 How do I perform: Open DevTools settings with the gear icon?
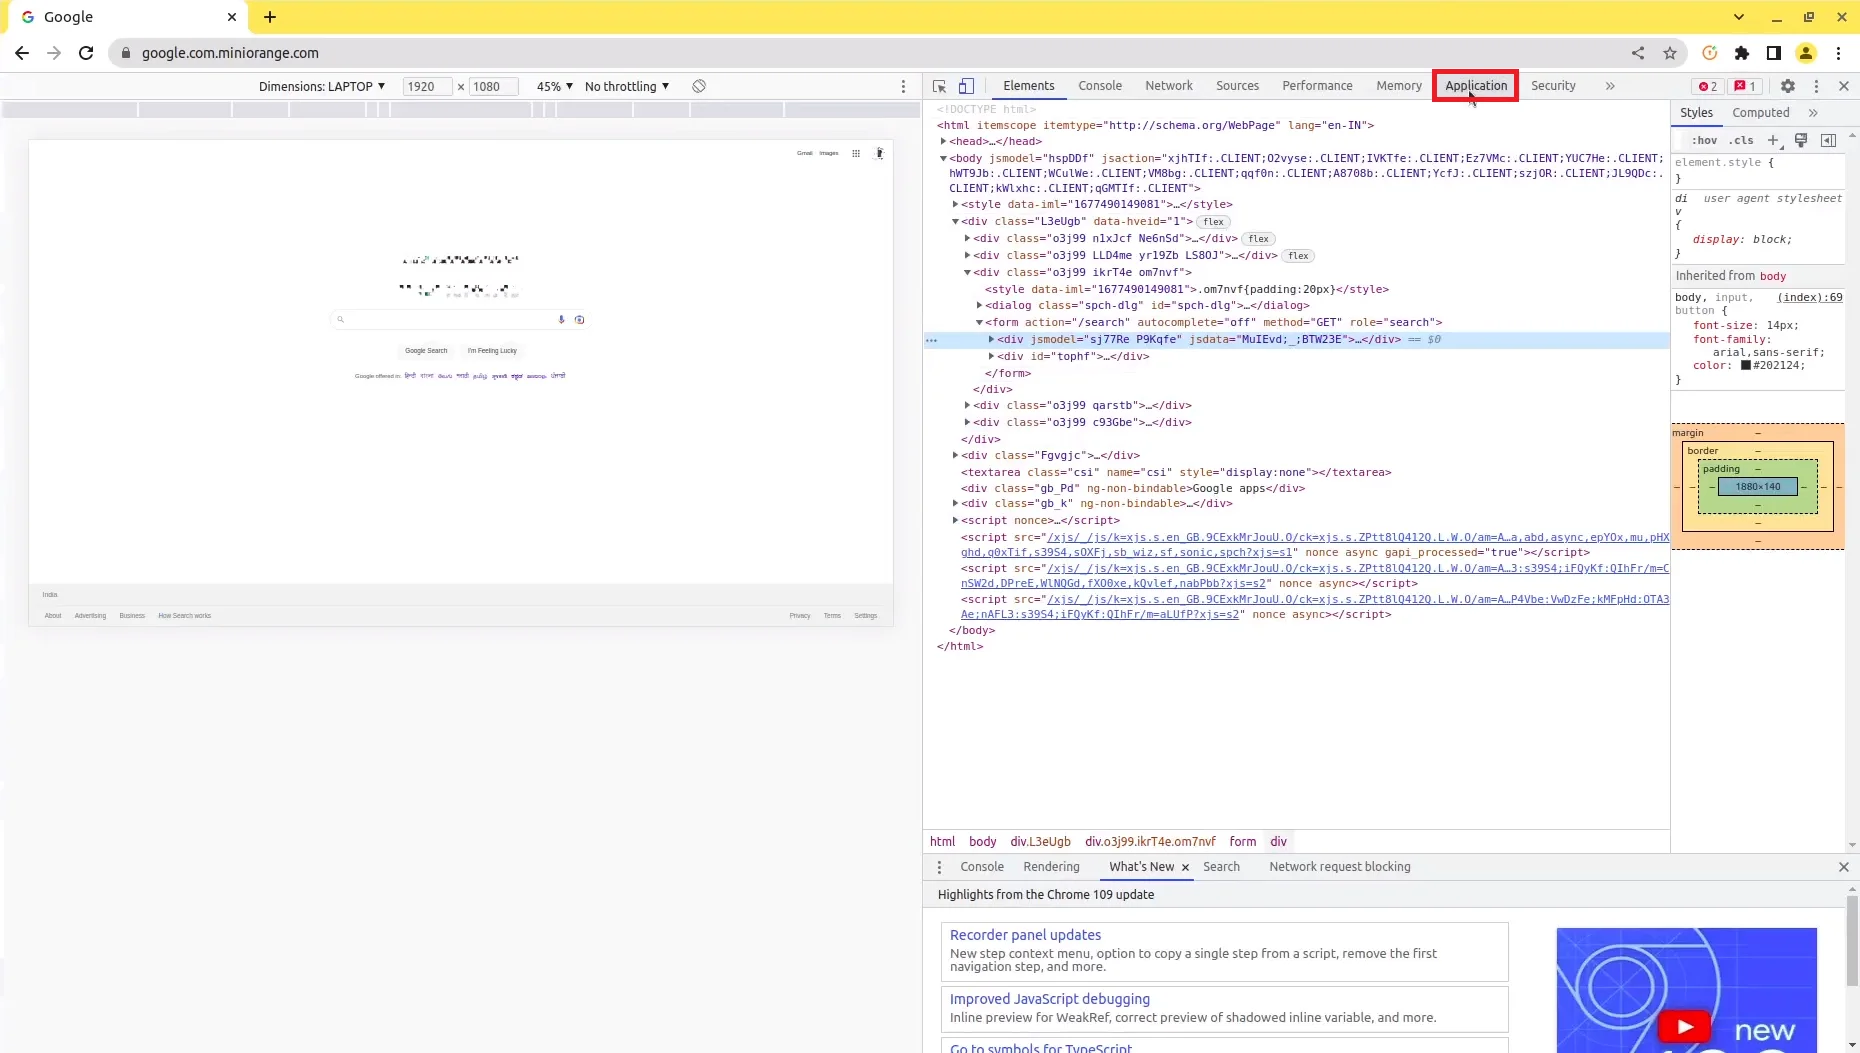click(x=1789, y=87)
